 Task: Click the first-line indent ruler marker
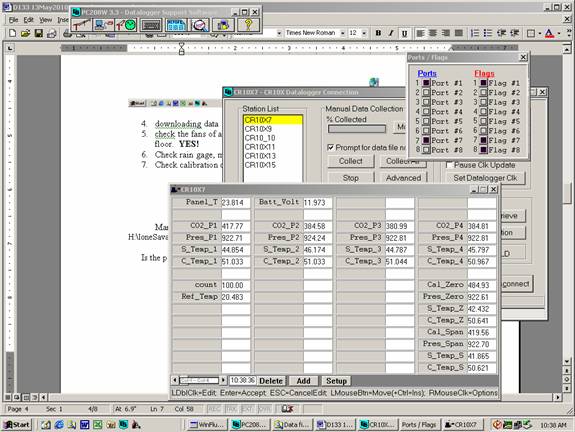[x=182, y=45]
